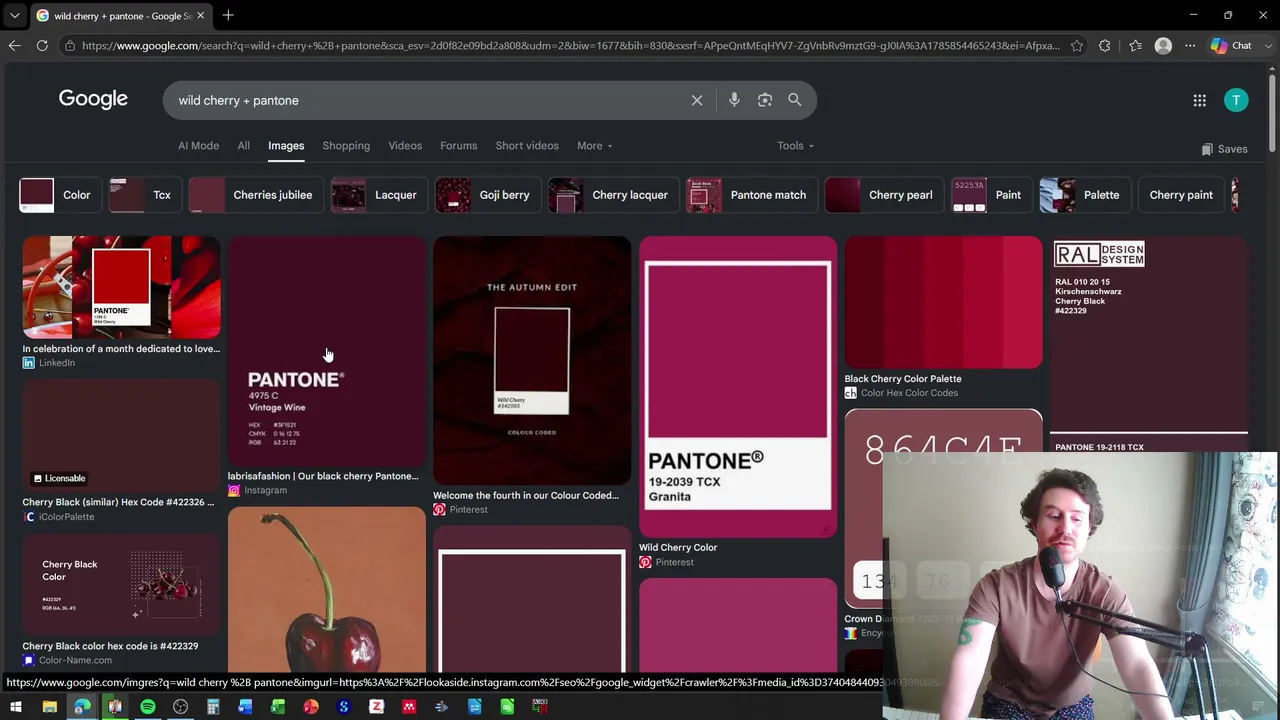
Task: Open the browser extensions menu
Action: point(1104,45)
